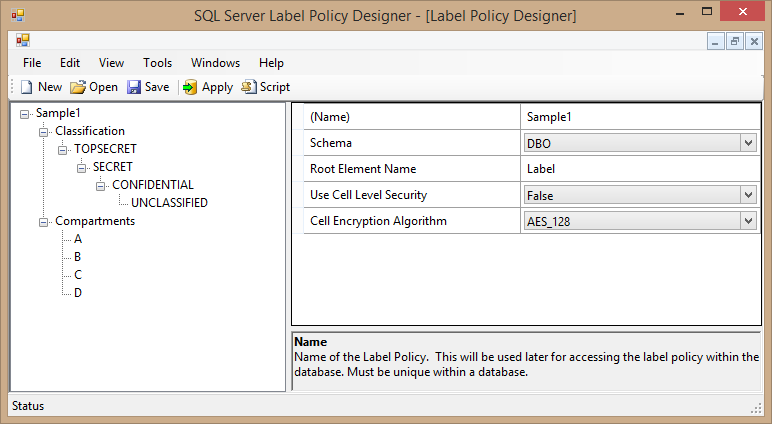
Task: Click the Root Element Name value Label
Action: [640, 169]
